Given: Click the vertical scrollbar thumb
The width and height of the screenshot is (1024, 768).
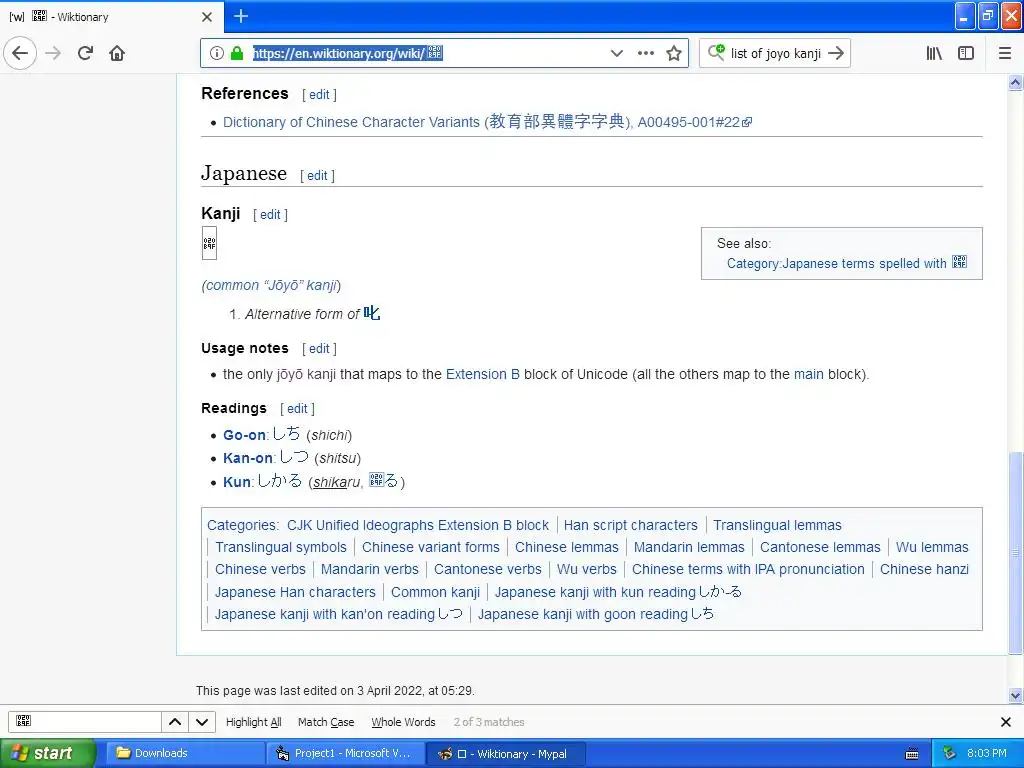Looking at the screenshot, I should click(1016, 552).
